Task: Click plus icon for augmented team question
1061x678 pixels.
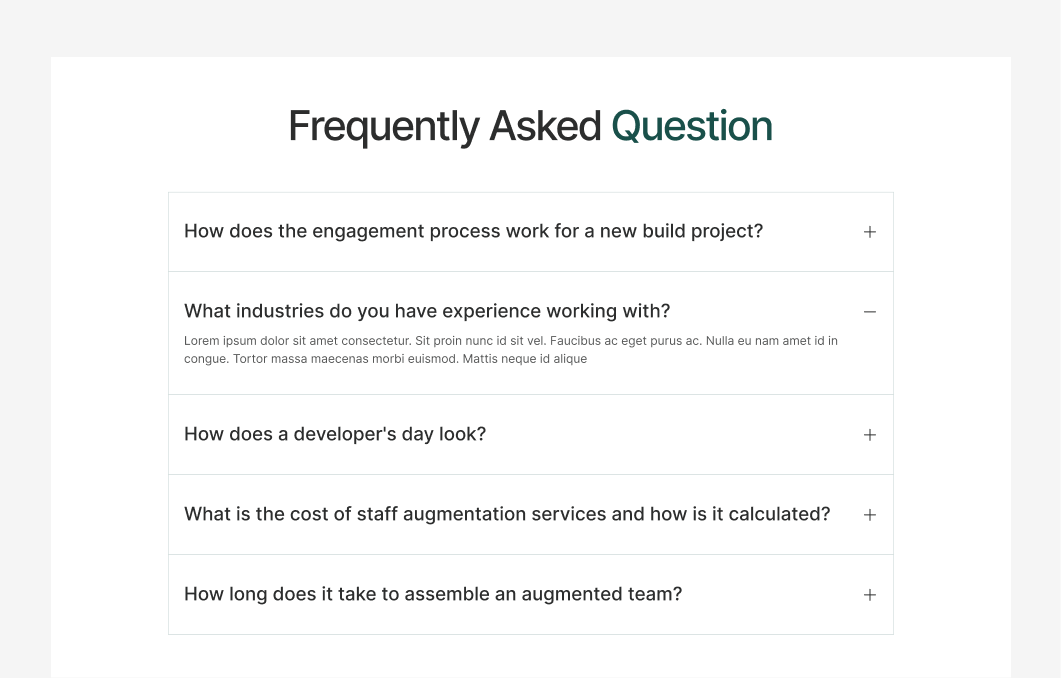Action: [x=870, y=595]
